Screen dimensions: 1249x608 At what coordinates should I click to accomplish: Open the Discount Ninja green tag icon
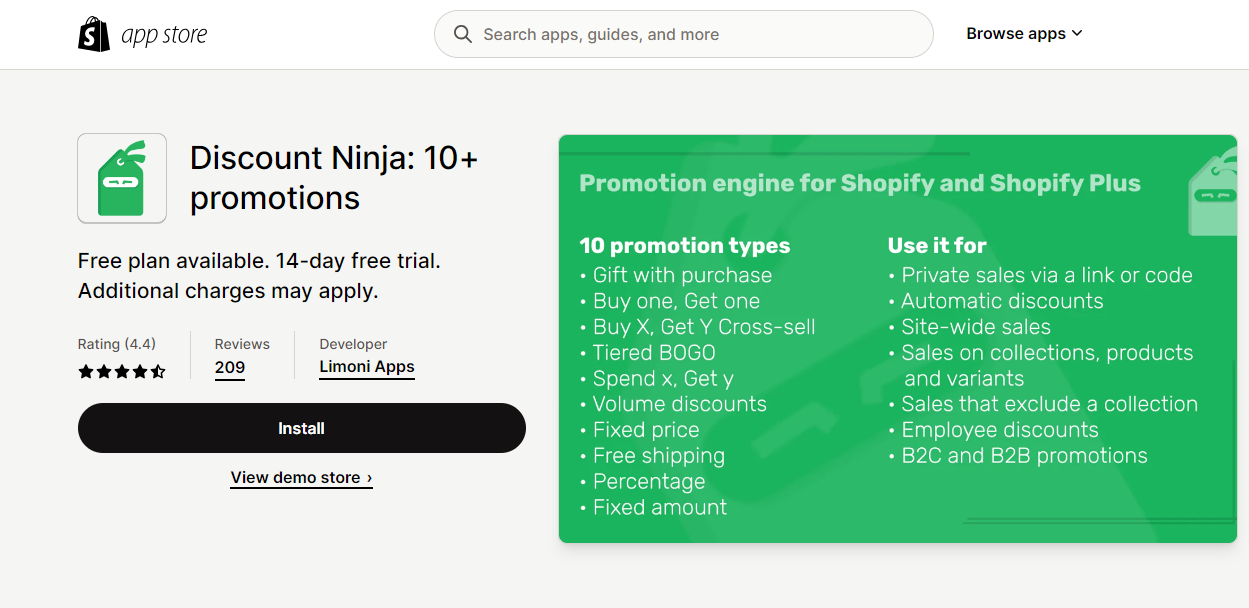coord(122,178)
